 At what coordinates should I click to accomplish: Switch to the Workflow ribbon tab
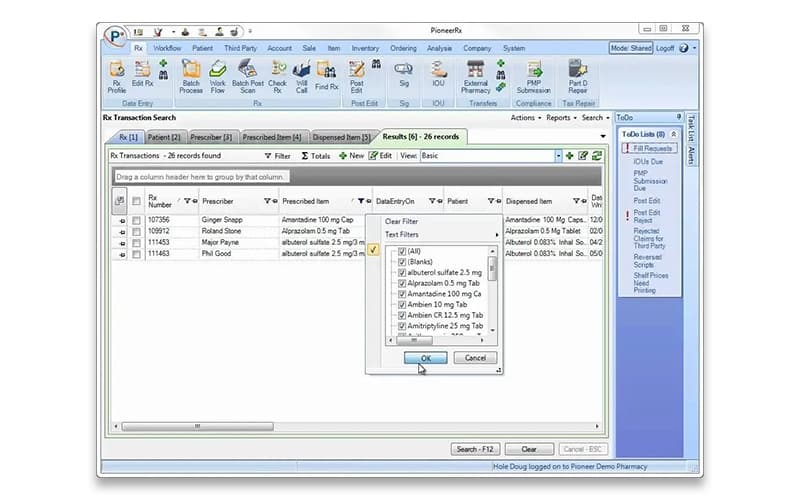(x=167, y=48)
